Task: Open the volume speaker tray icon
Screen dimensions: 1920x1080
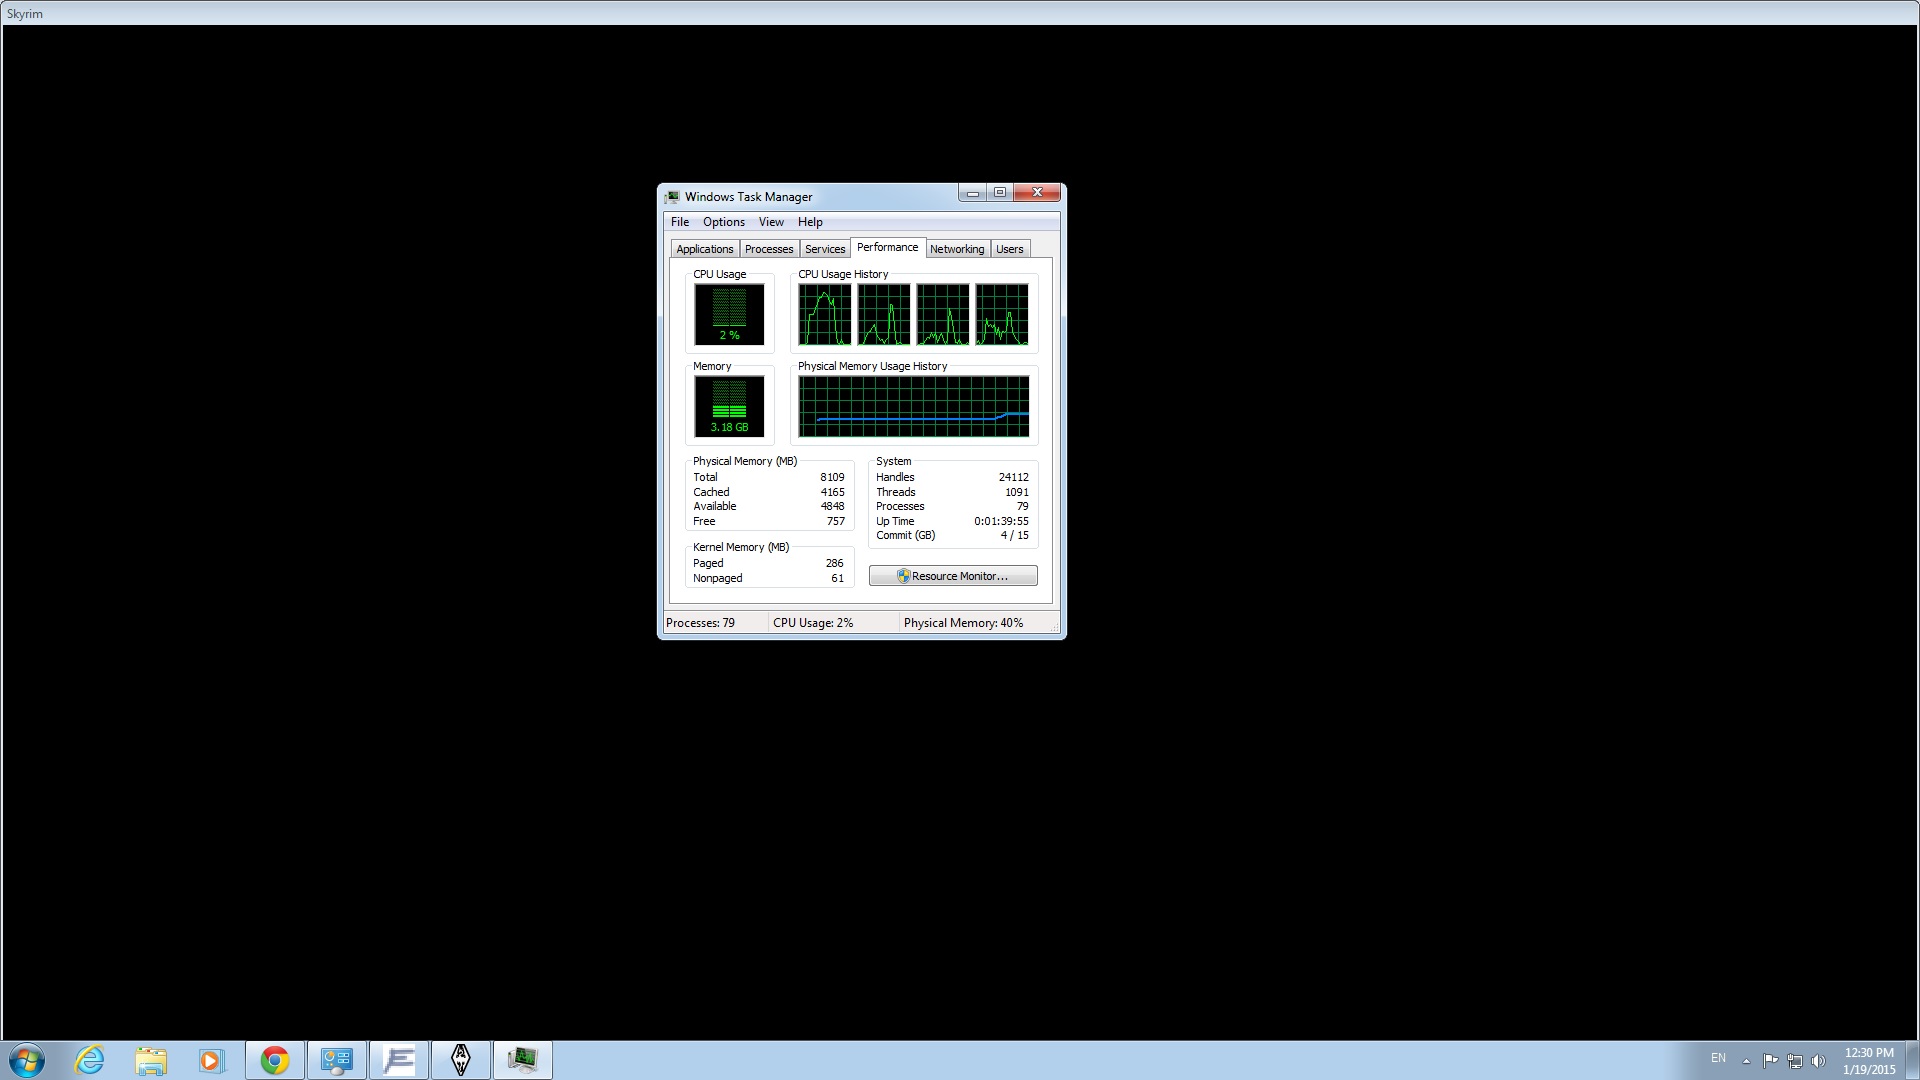Action: point(1818,1061)
